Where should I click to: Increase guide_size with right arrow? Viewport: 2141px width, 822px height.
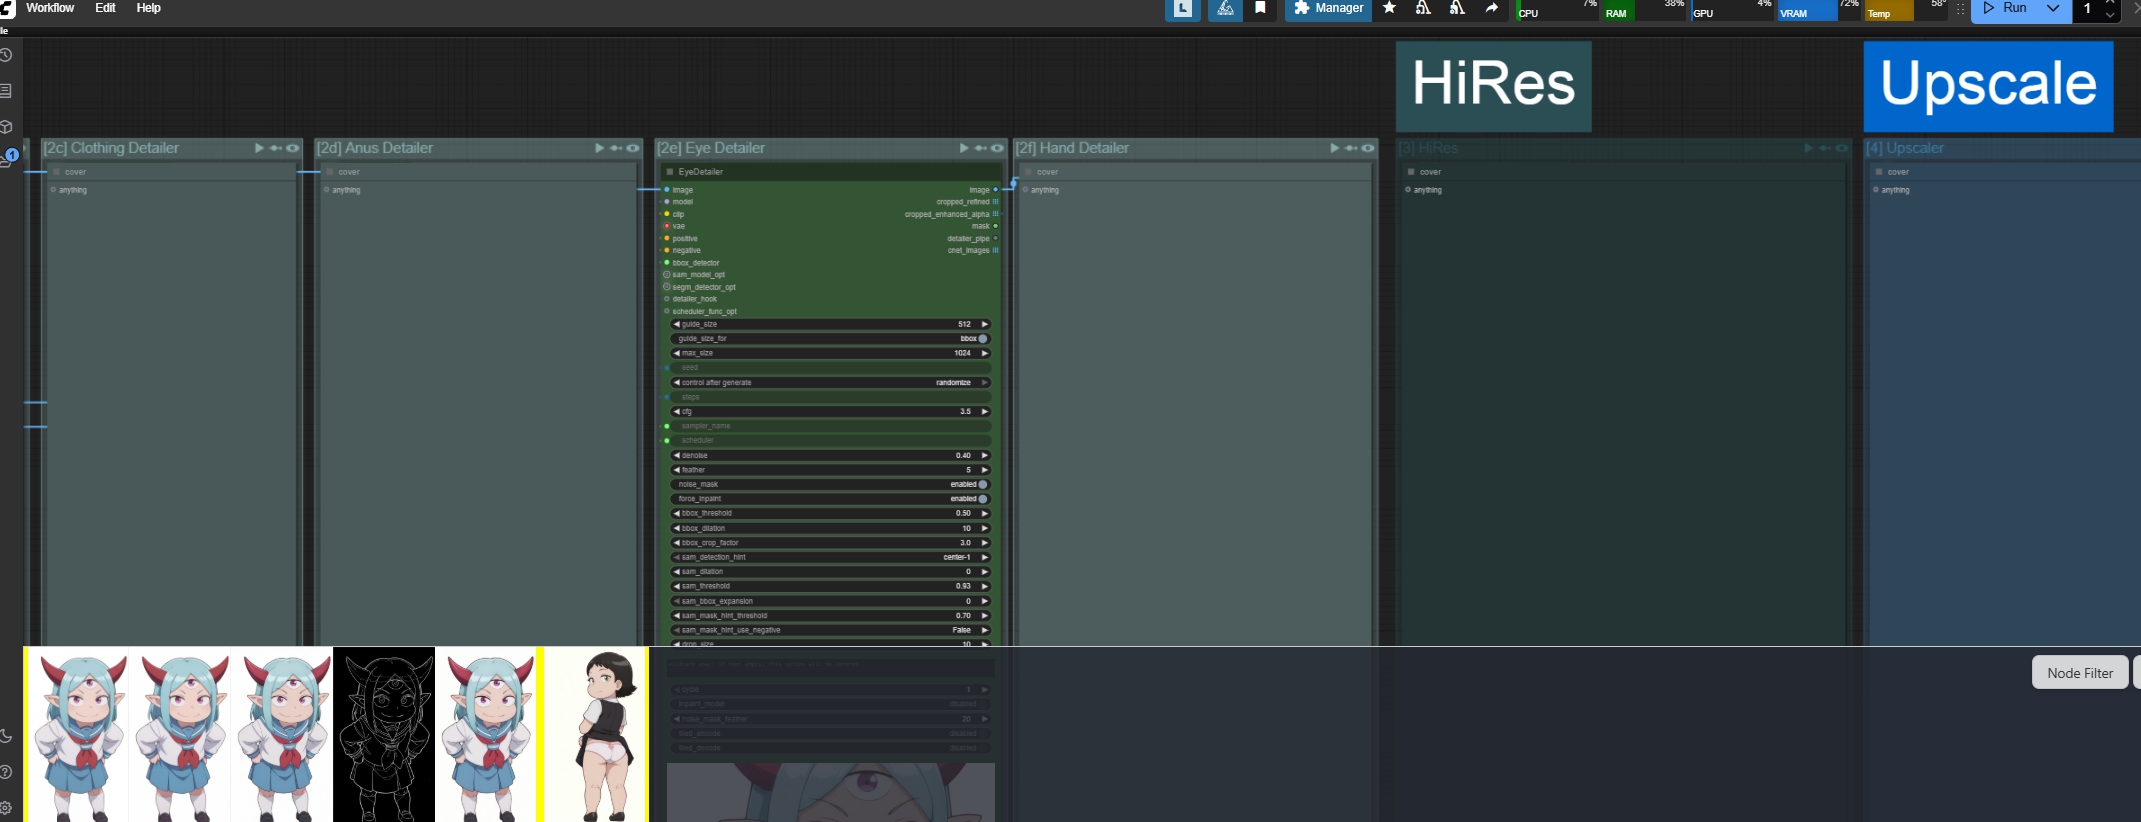tap(985, 324)
